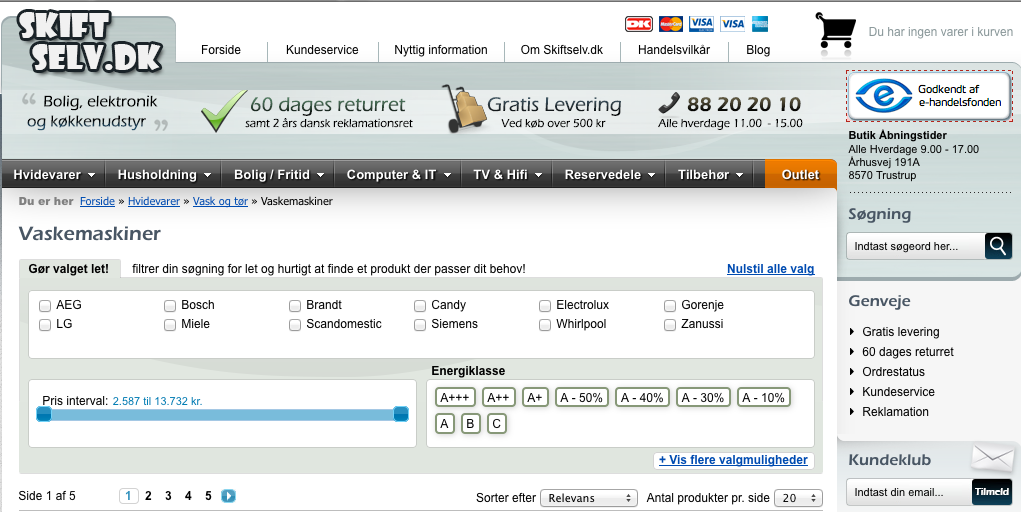Click the American Express card icon
This screenshot has width=1021, height=512.
tap(759, 24)
